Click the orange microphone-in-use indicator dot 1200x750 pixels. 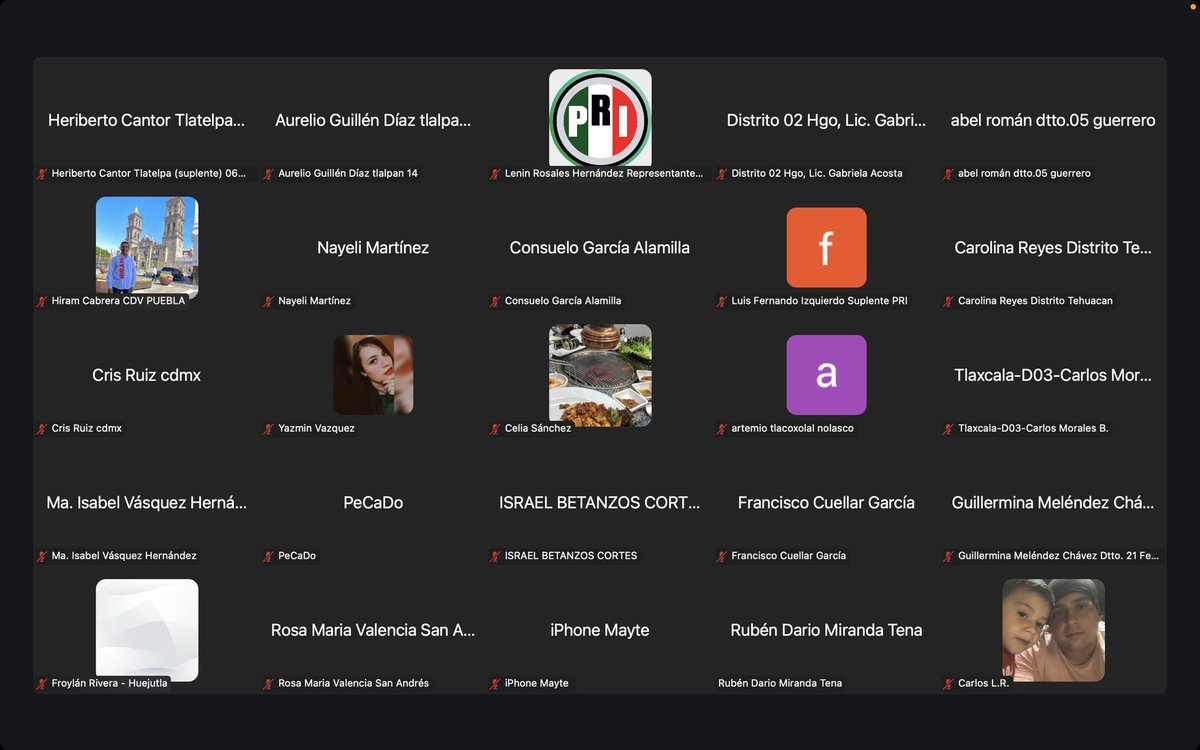(x=1192, y=5)
